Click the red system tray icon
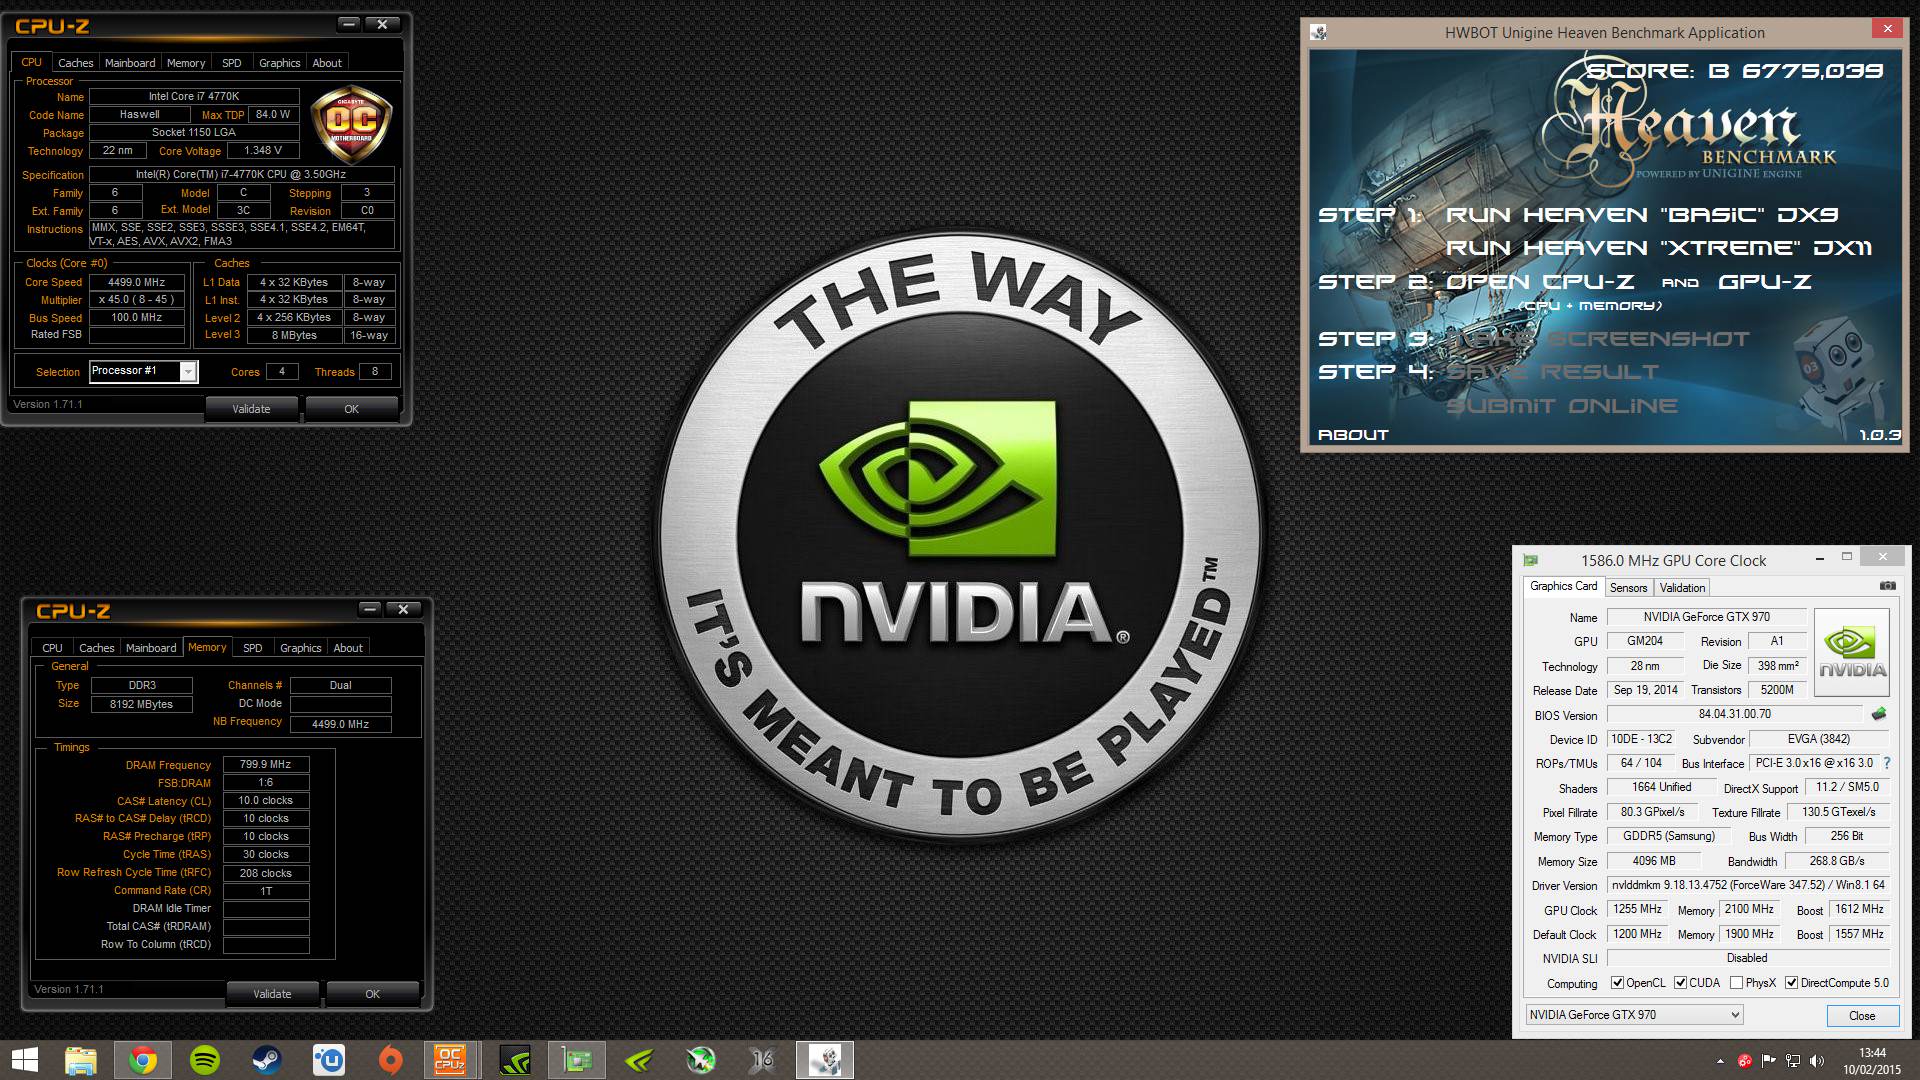Screen dimensions: 1920x1080 [1745, 1061]
